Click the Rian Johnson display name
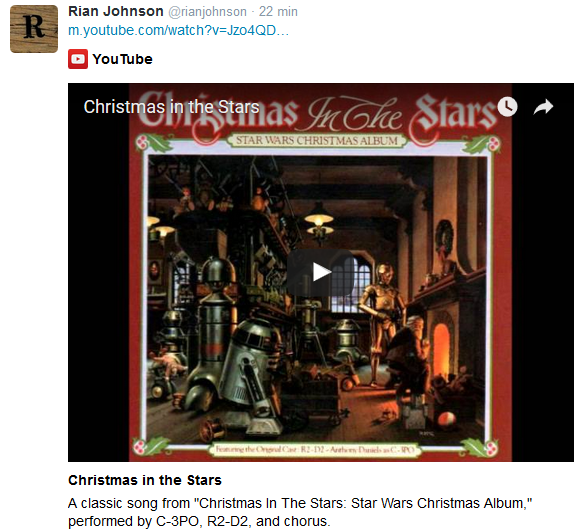 [x=116, y=11]
